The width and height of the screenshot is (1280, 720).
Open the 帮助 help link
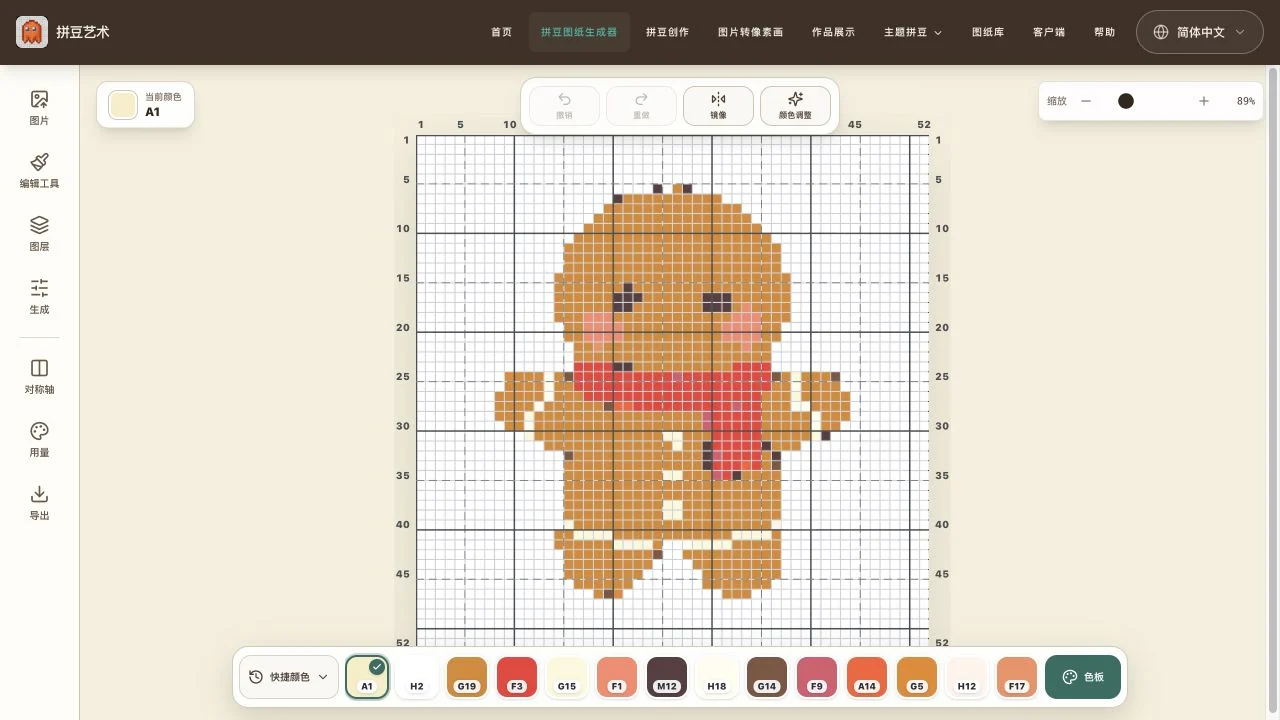click(x=1104, y=32)
